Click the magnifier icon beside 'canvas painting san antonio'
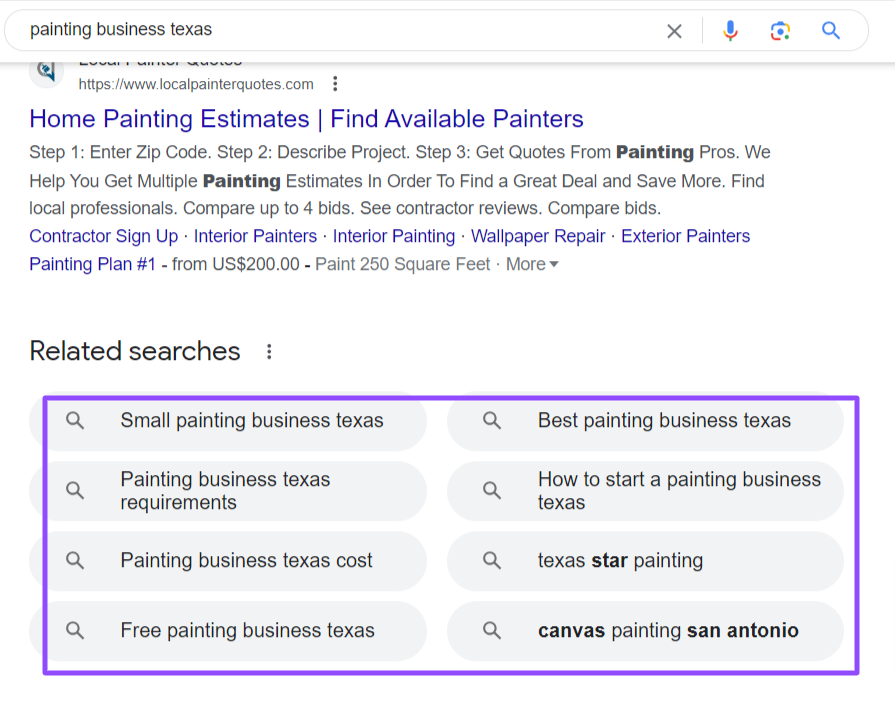This screenshot has height=703, width=895. pyautogui.click(x=491, y=631)
